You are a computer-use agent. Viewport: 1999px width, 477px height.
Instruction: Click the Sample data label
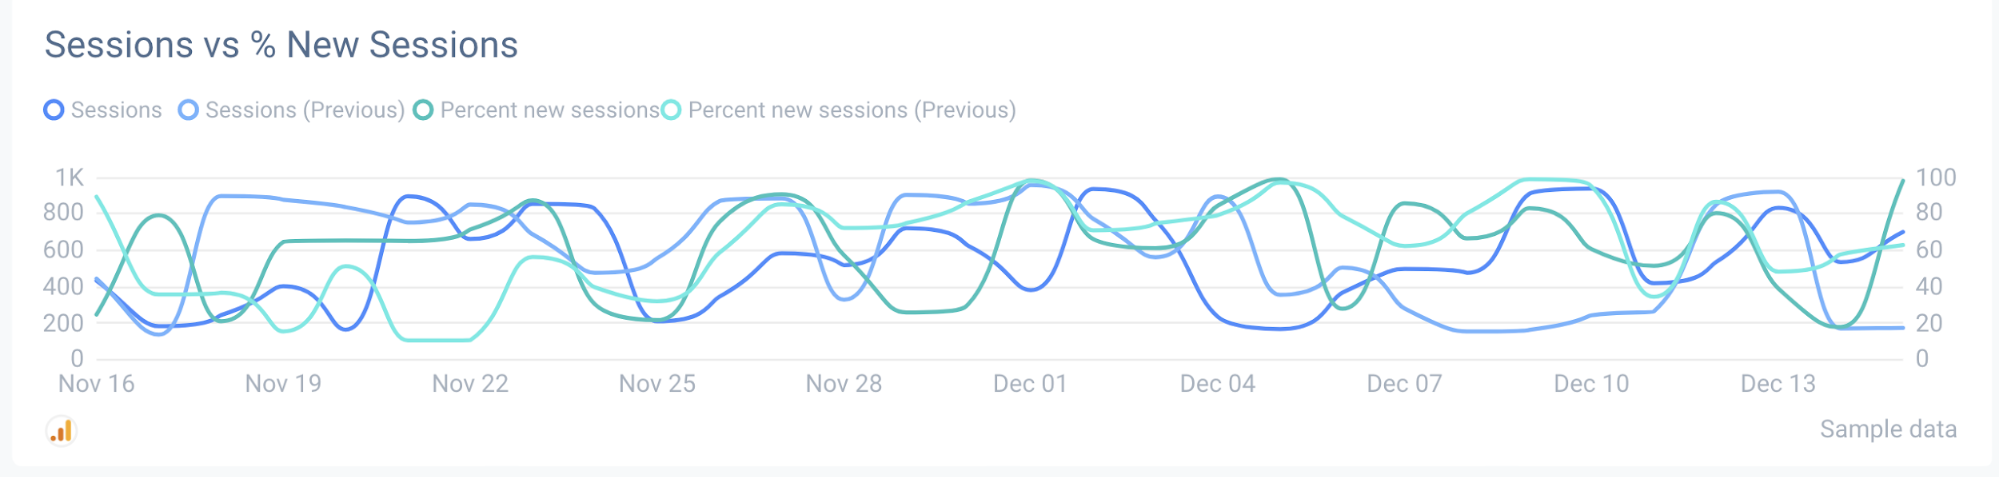(1887, 429)
